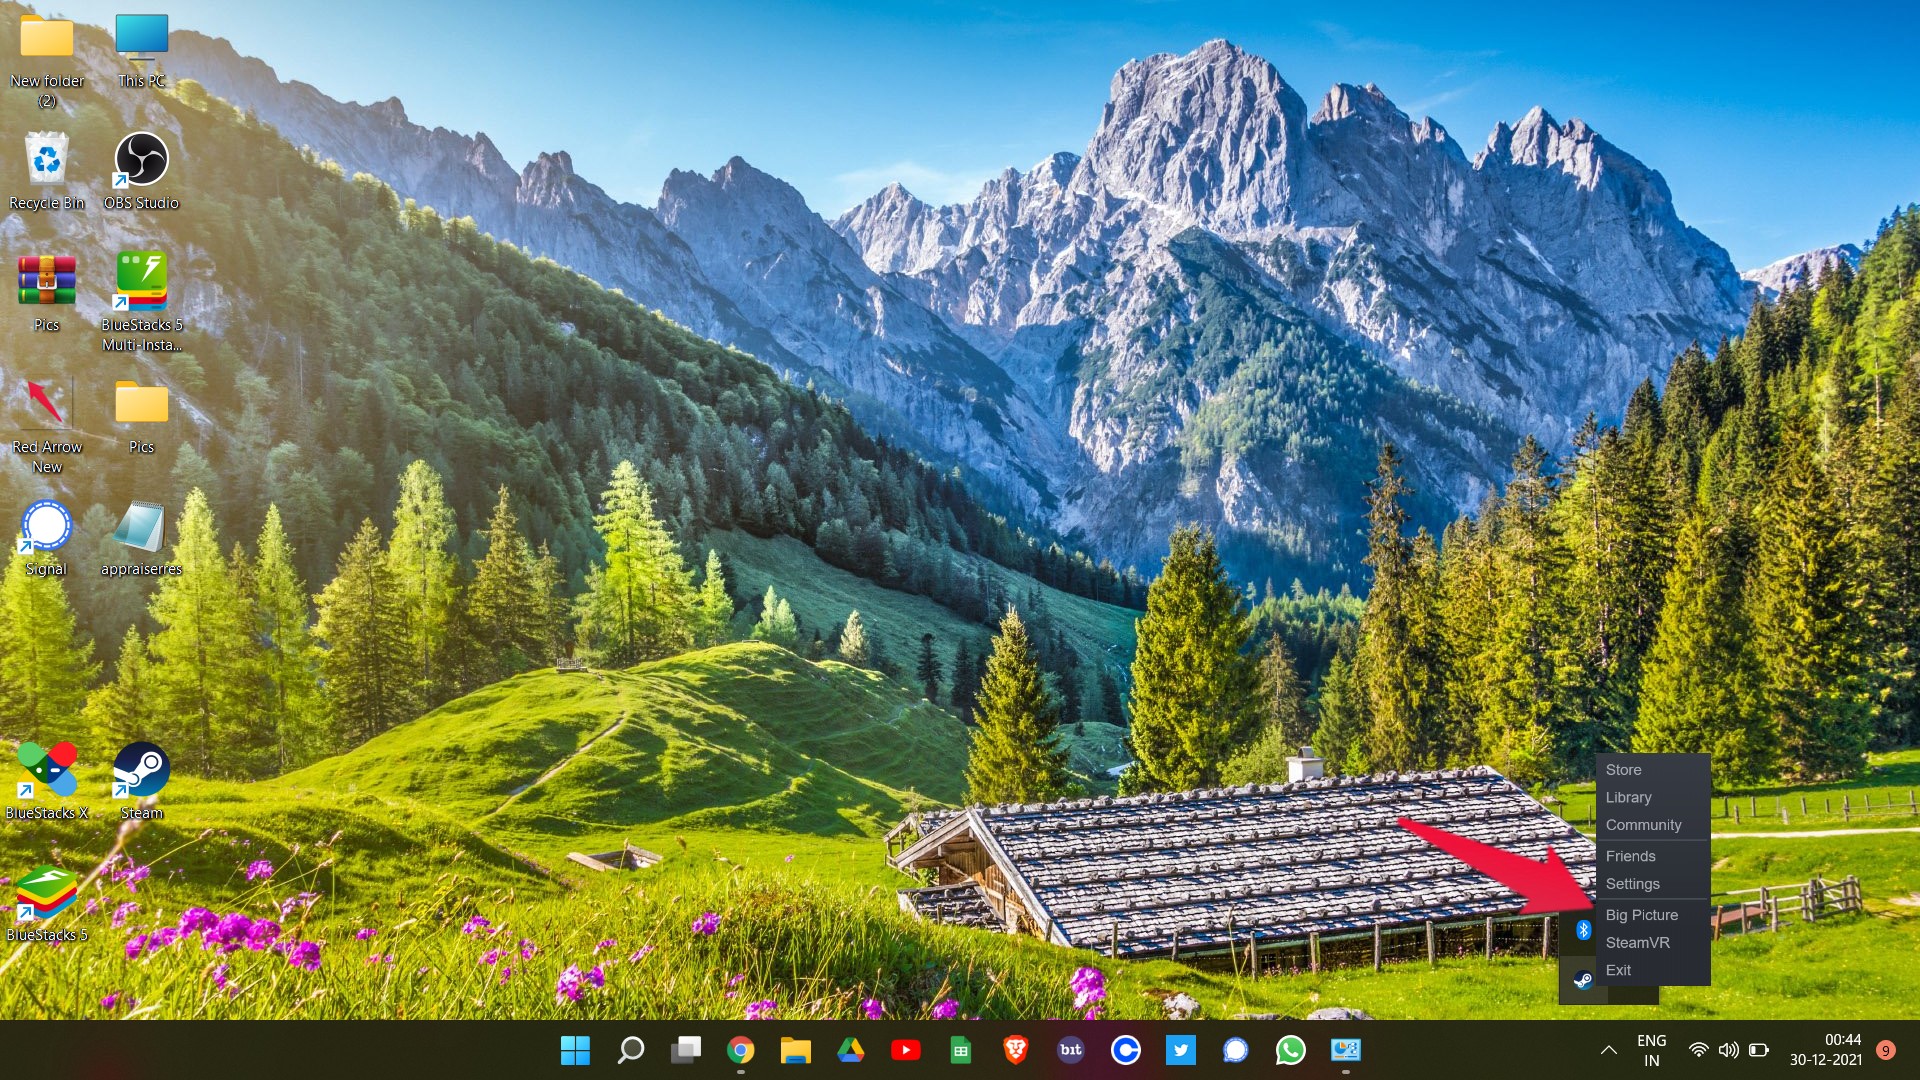Viewport: 1920px width, 1080px height.
Task: Expand Steam Friends menu option
Action: [x=1629, y=855]
